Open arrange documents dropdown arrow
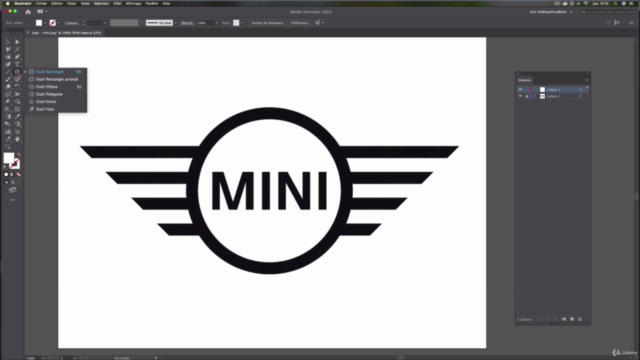Image resolution: width=640 pixels, height=360 pixels. [x=47, y=12]
